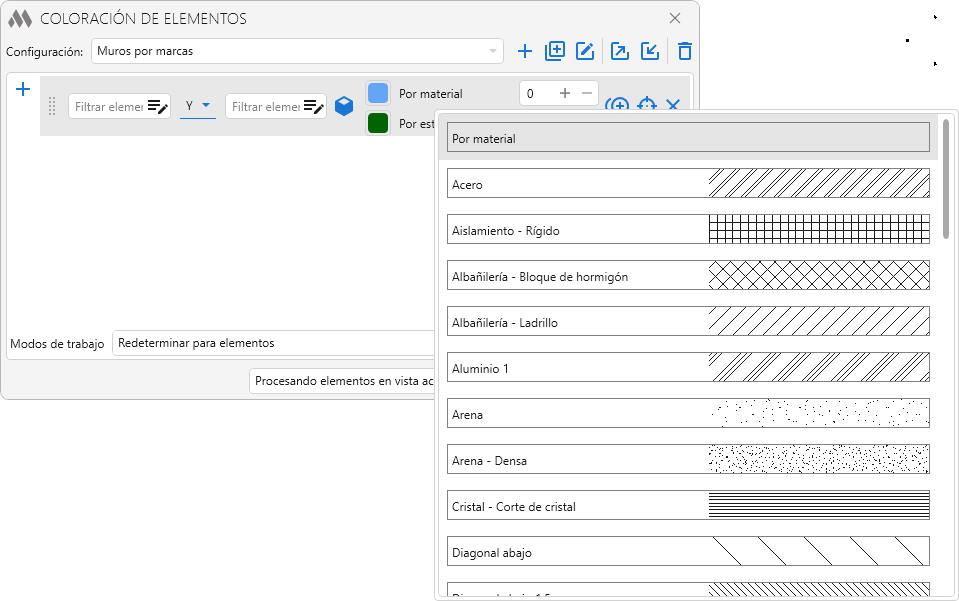Select the Acero hatch pattern

click(x=688, y=184)
